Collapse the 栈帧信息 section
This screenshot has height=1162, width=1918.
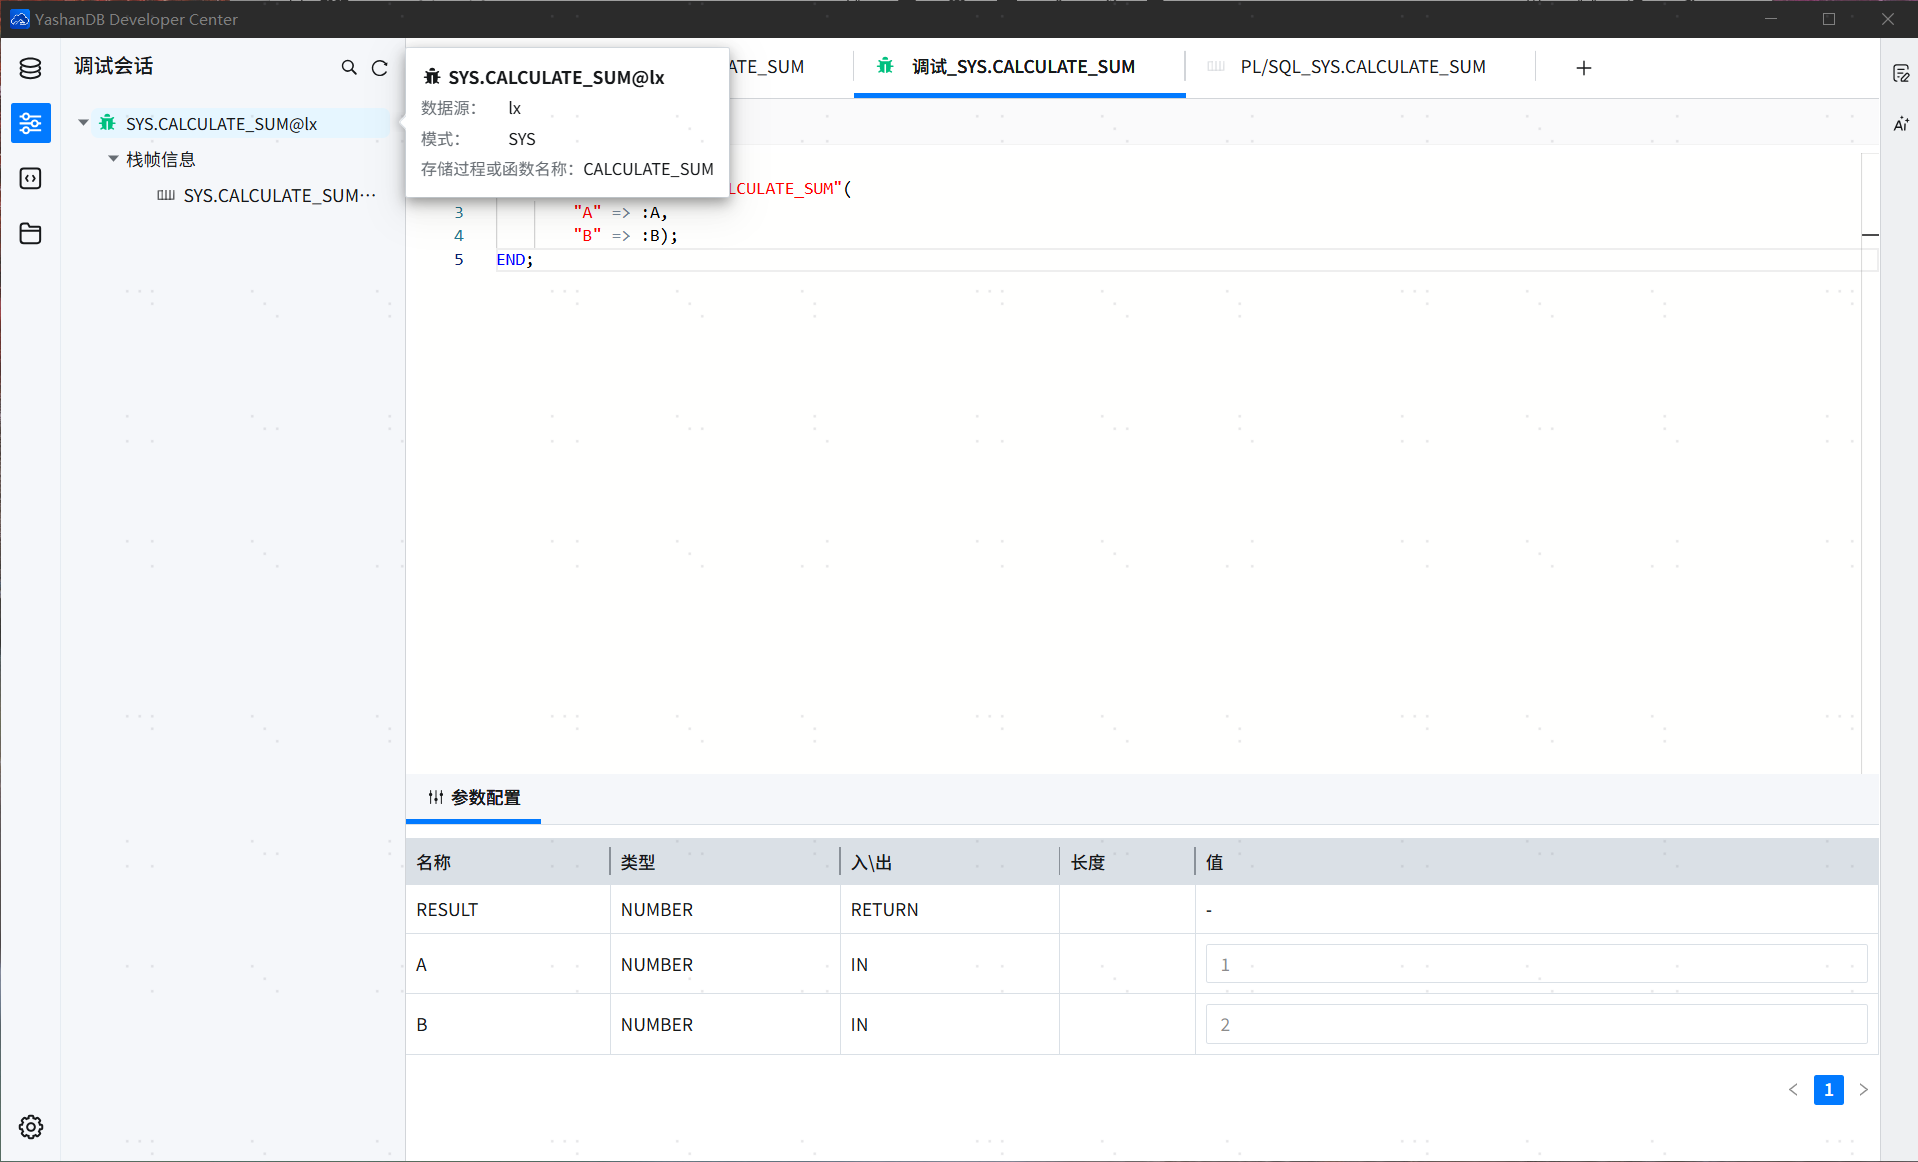(x=113, y=158)
